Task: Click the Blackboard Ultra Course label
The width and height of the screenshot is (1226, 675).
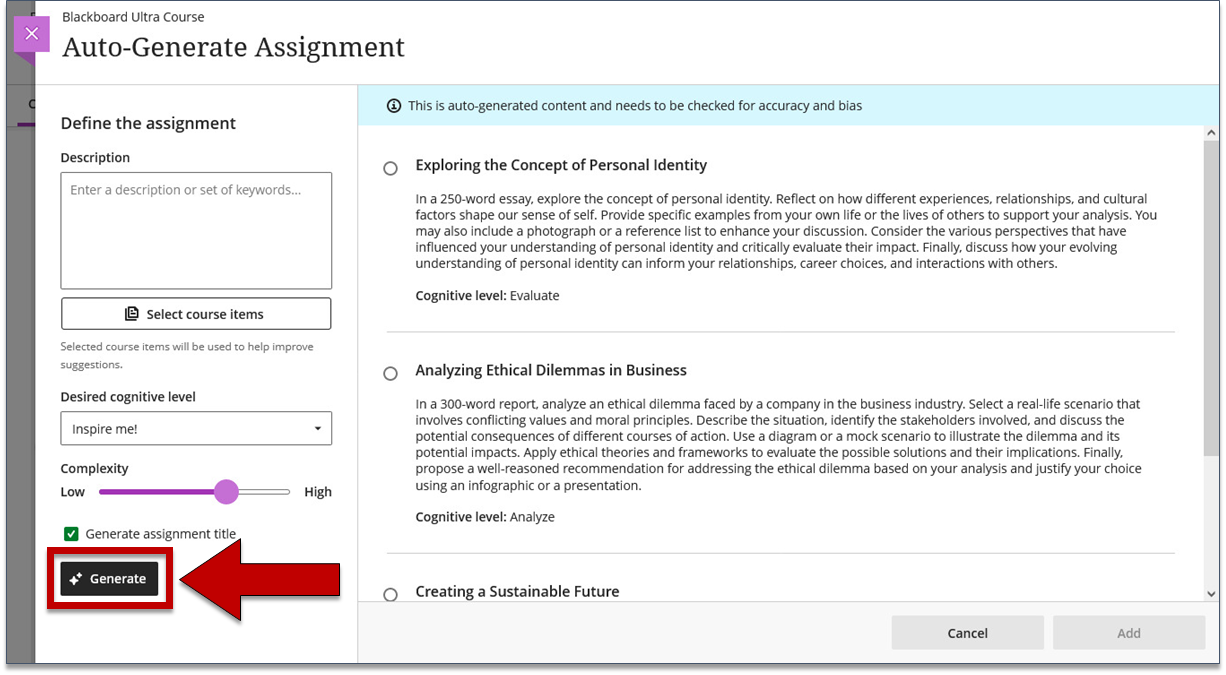Action: 133,17
